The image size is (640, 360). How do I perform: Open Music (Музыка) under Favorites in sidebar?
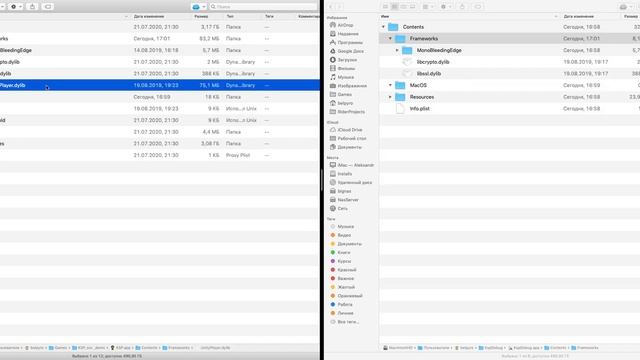pos(345,77)
